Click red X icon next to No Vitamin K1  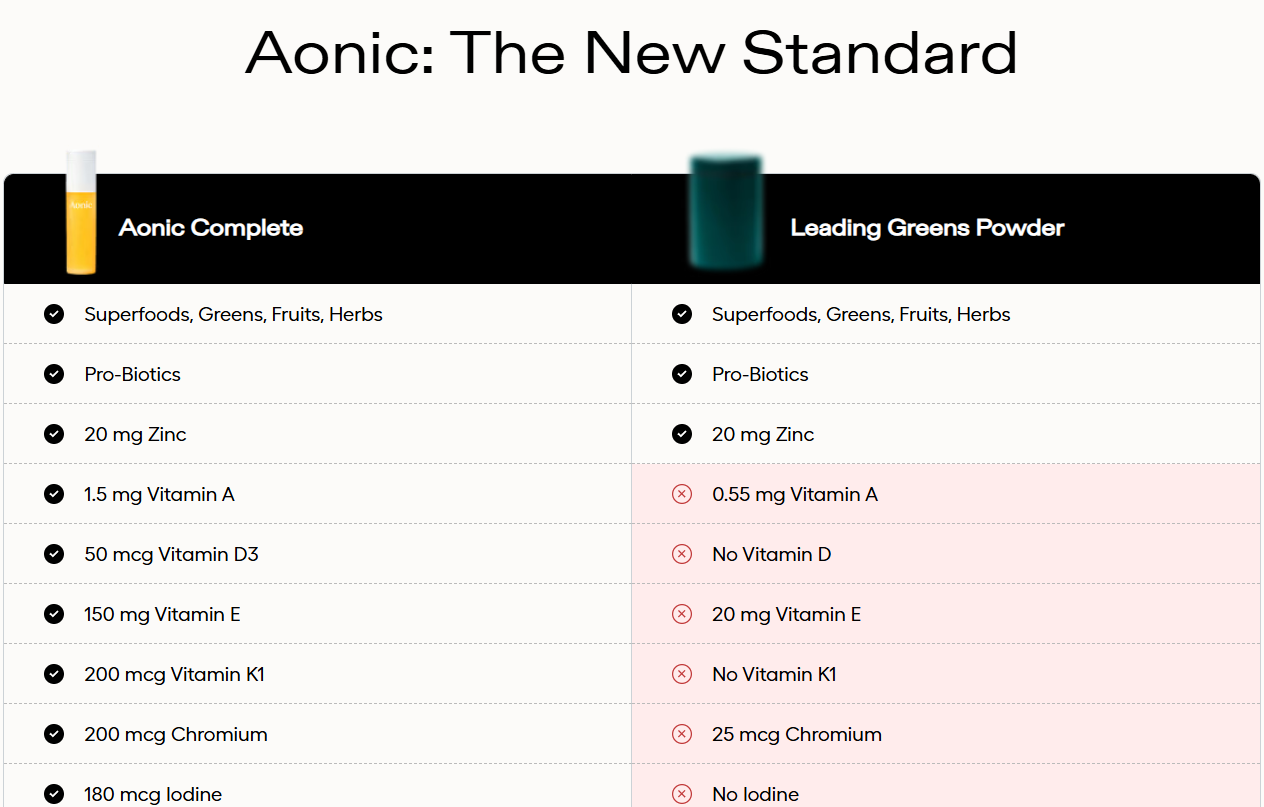coord(682,674)
